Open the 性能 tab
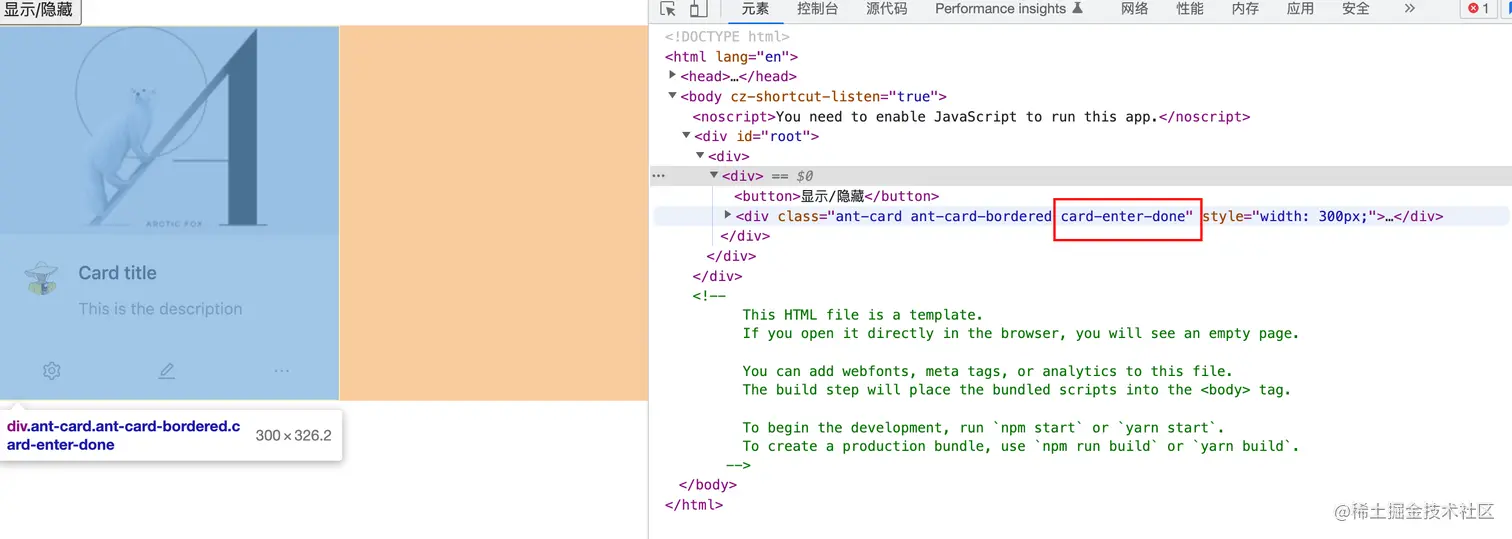1512x539 pixels. pyautogui.click(x=1190, y=9)
